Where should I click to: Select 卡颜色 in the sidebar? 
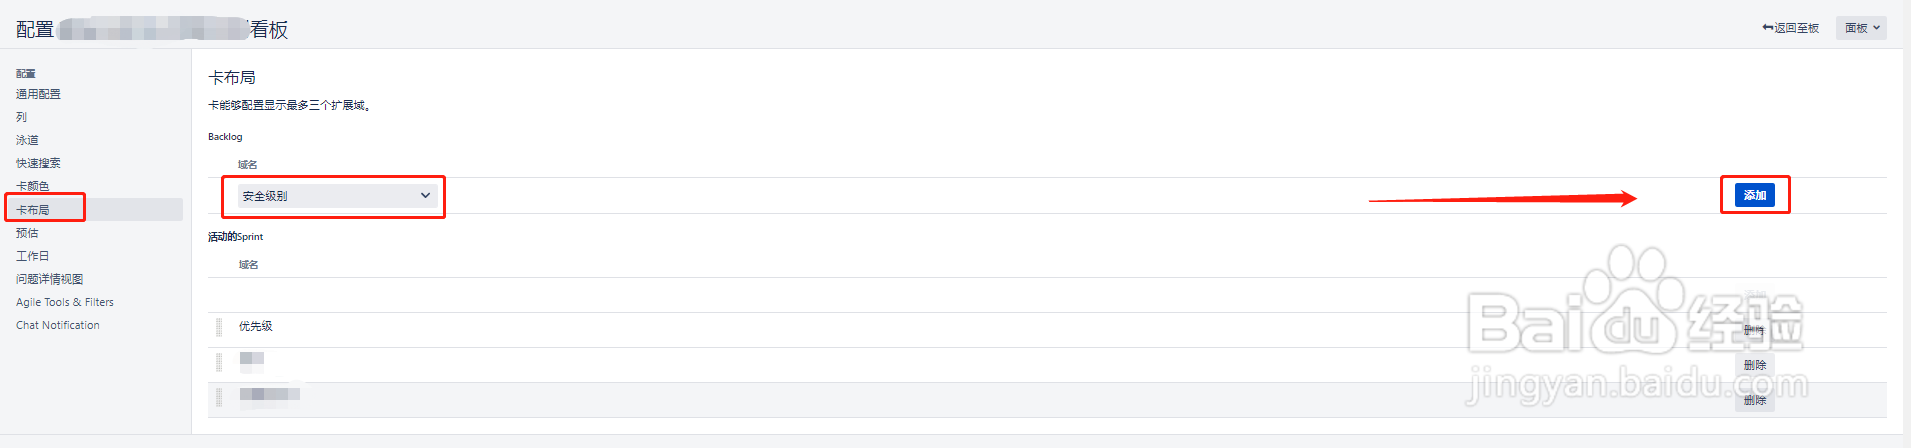[x=32, y=186]
